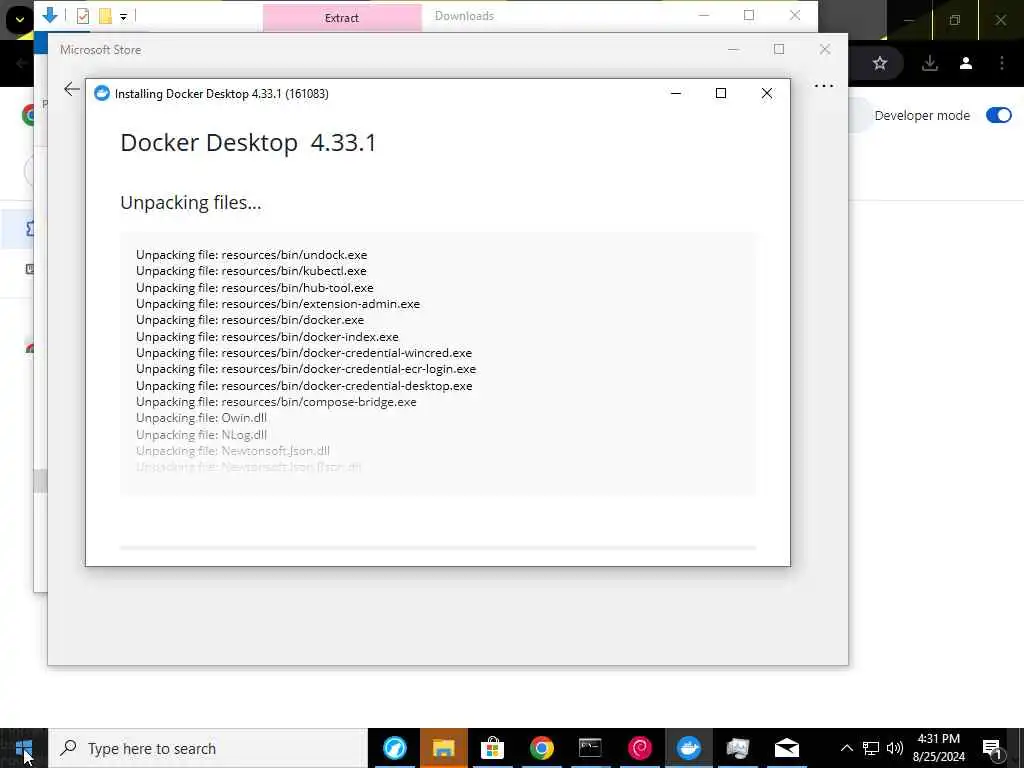Open the first blue circular taskbar app
The height and width of the screenshot is (768, 1024).
tap(394, 748)
